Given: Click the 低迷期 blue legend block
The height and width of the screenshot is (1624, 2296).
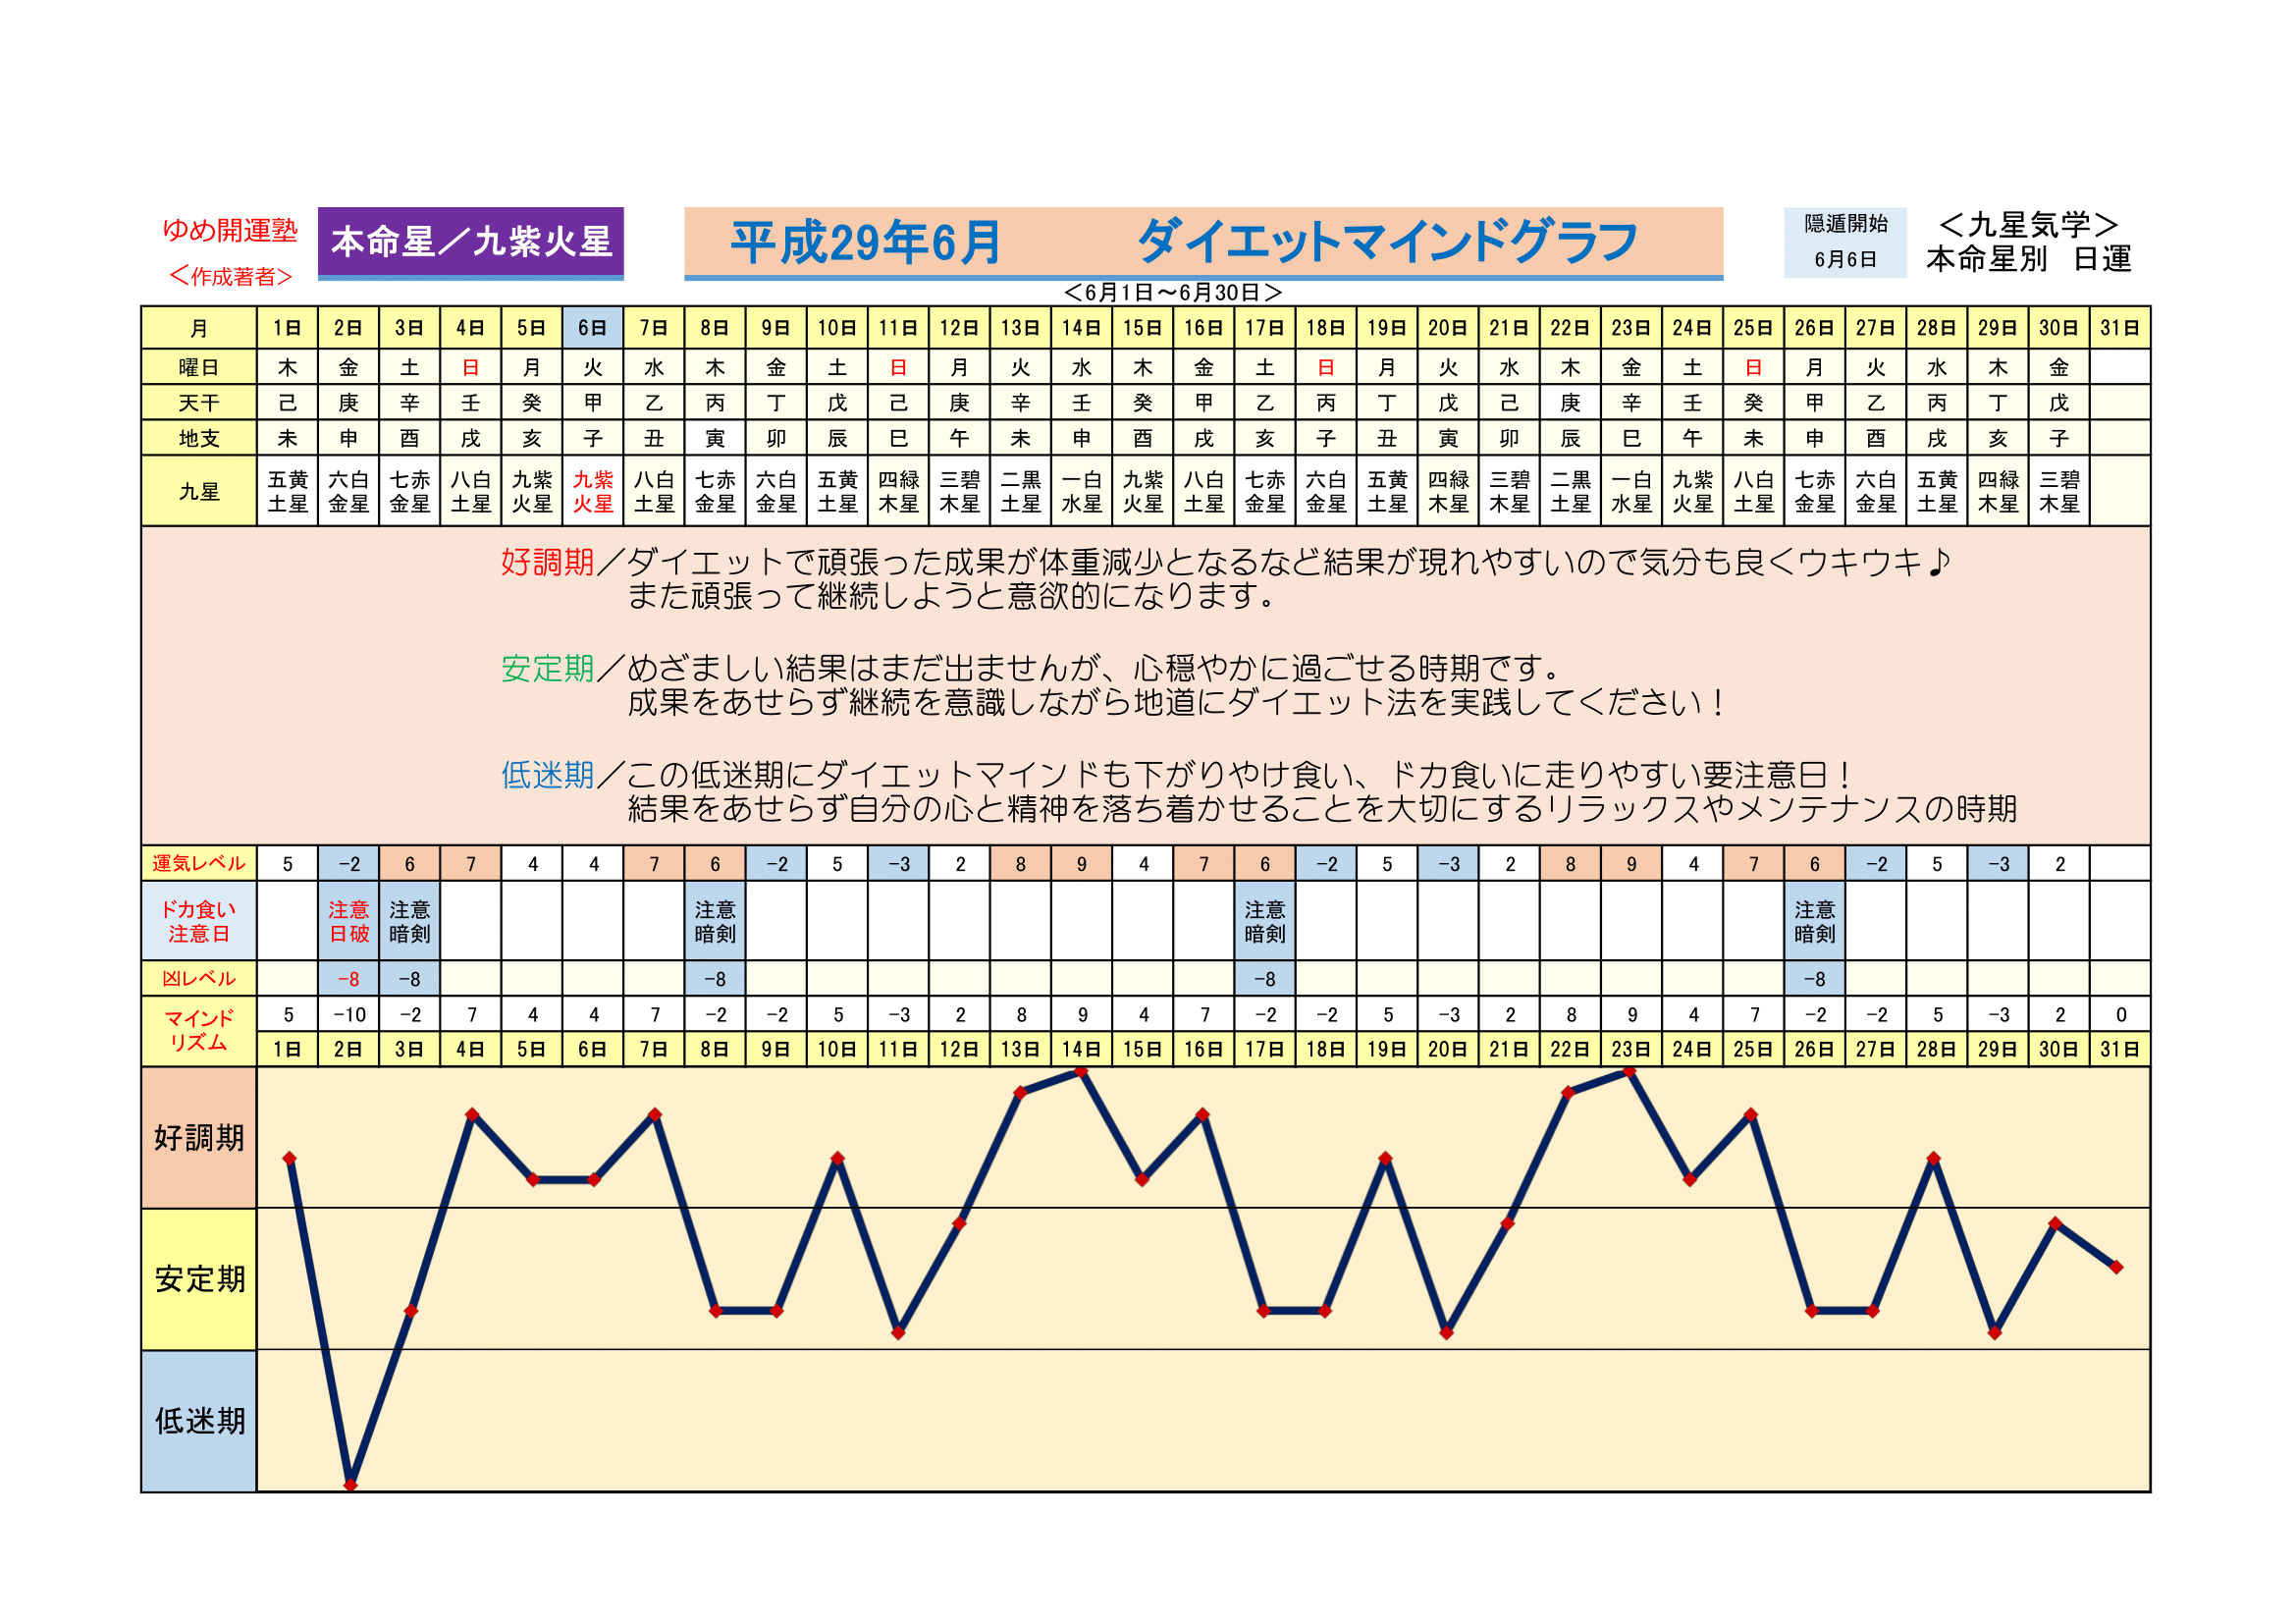Looking at the screenshot, I should (x=199, y=1420).
